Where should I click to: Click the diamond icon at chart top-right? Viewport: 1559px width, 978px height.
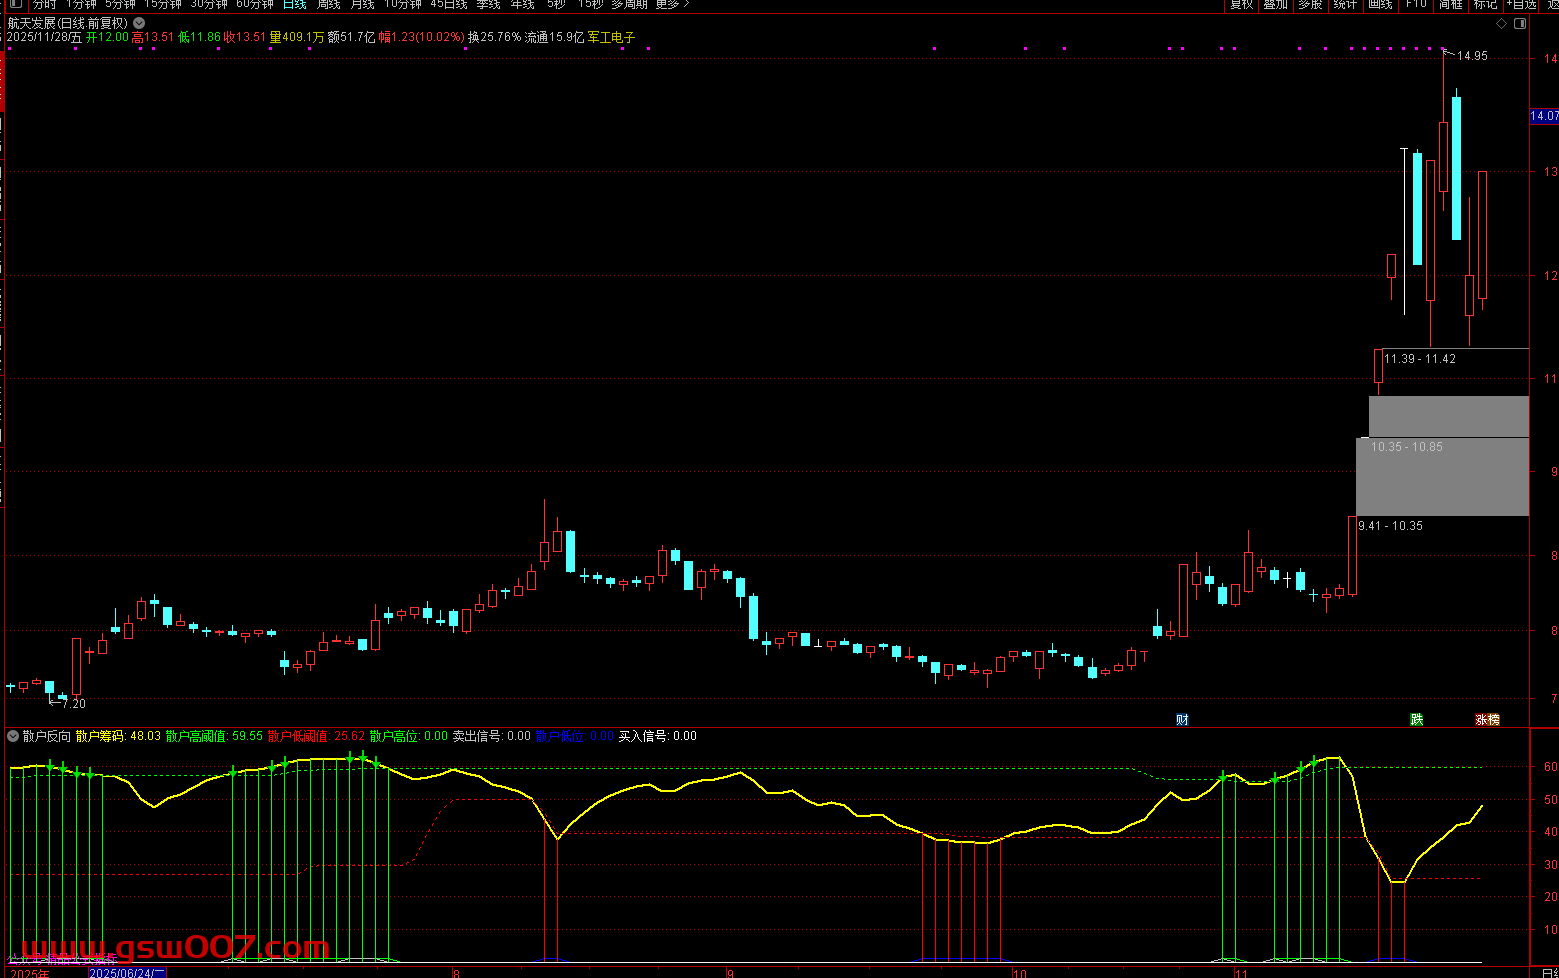(x=1501, y=23)
